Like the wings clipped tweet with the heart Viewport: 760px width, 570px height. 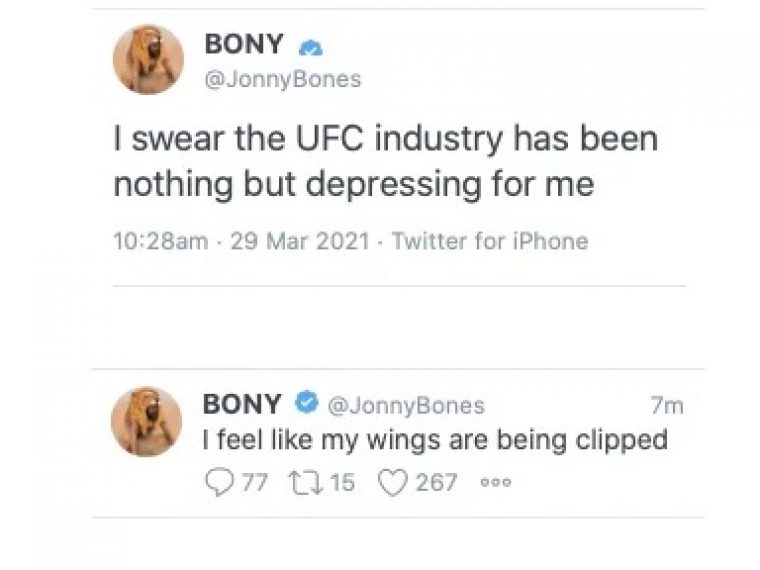(392, 483)
